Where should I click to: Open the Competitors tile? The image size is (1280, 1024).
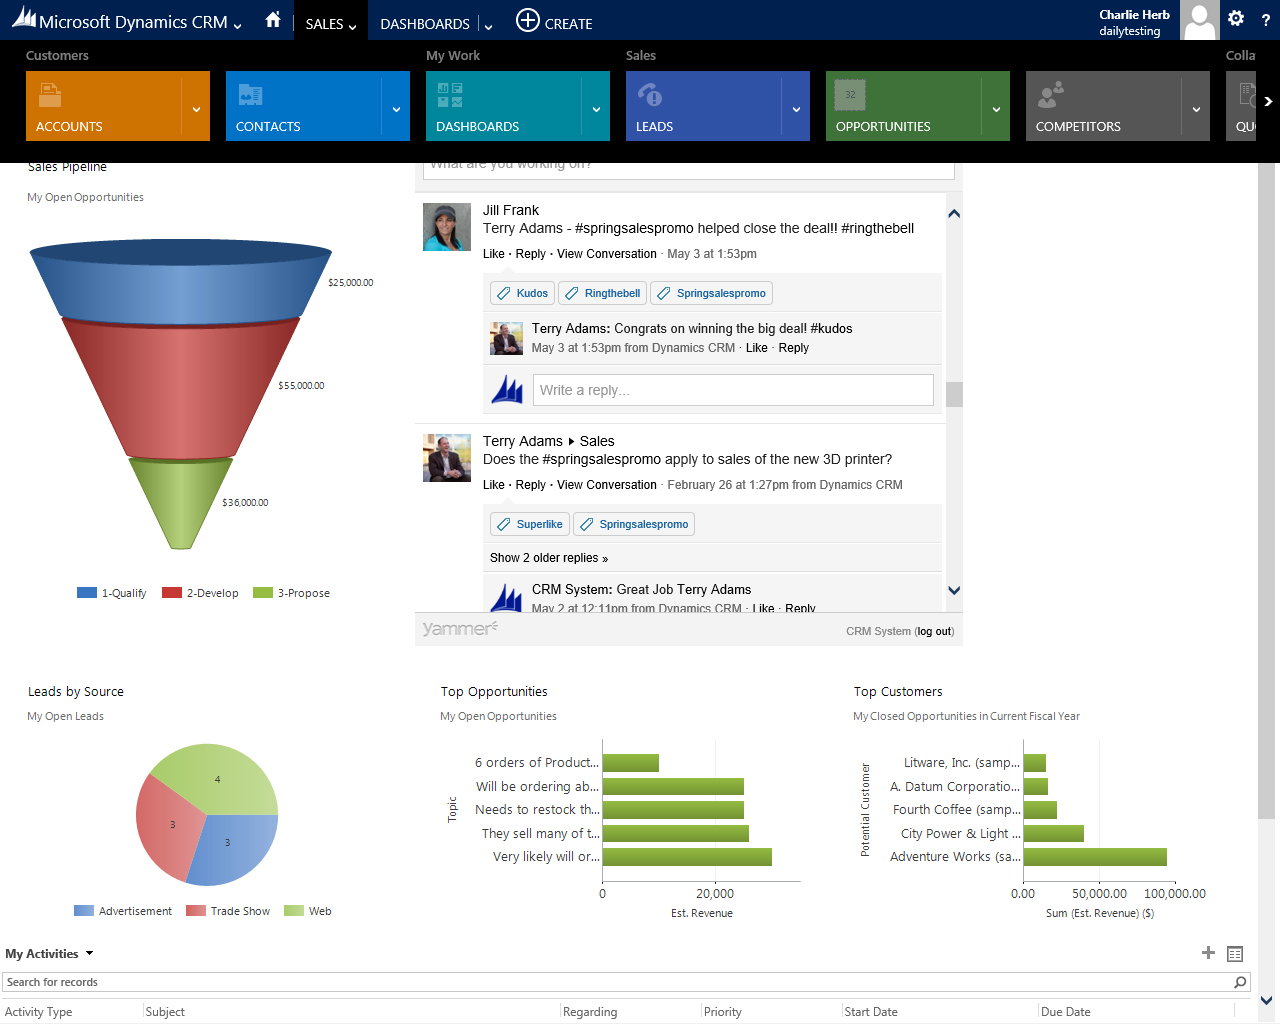click(1104, 106)
